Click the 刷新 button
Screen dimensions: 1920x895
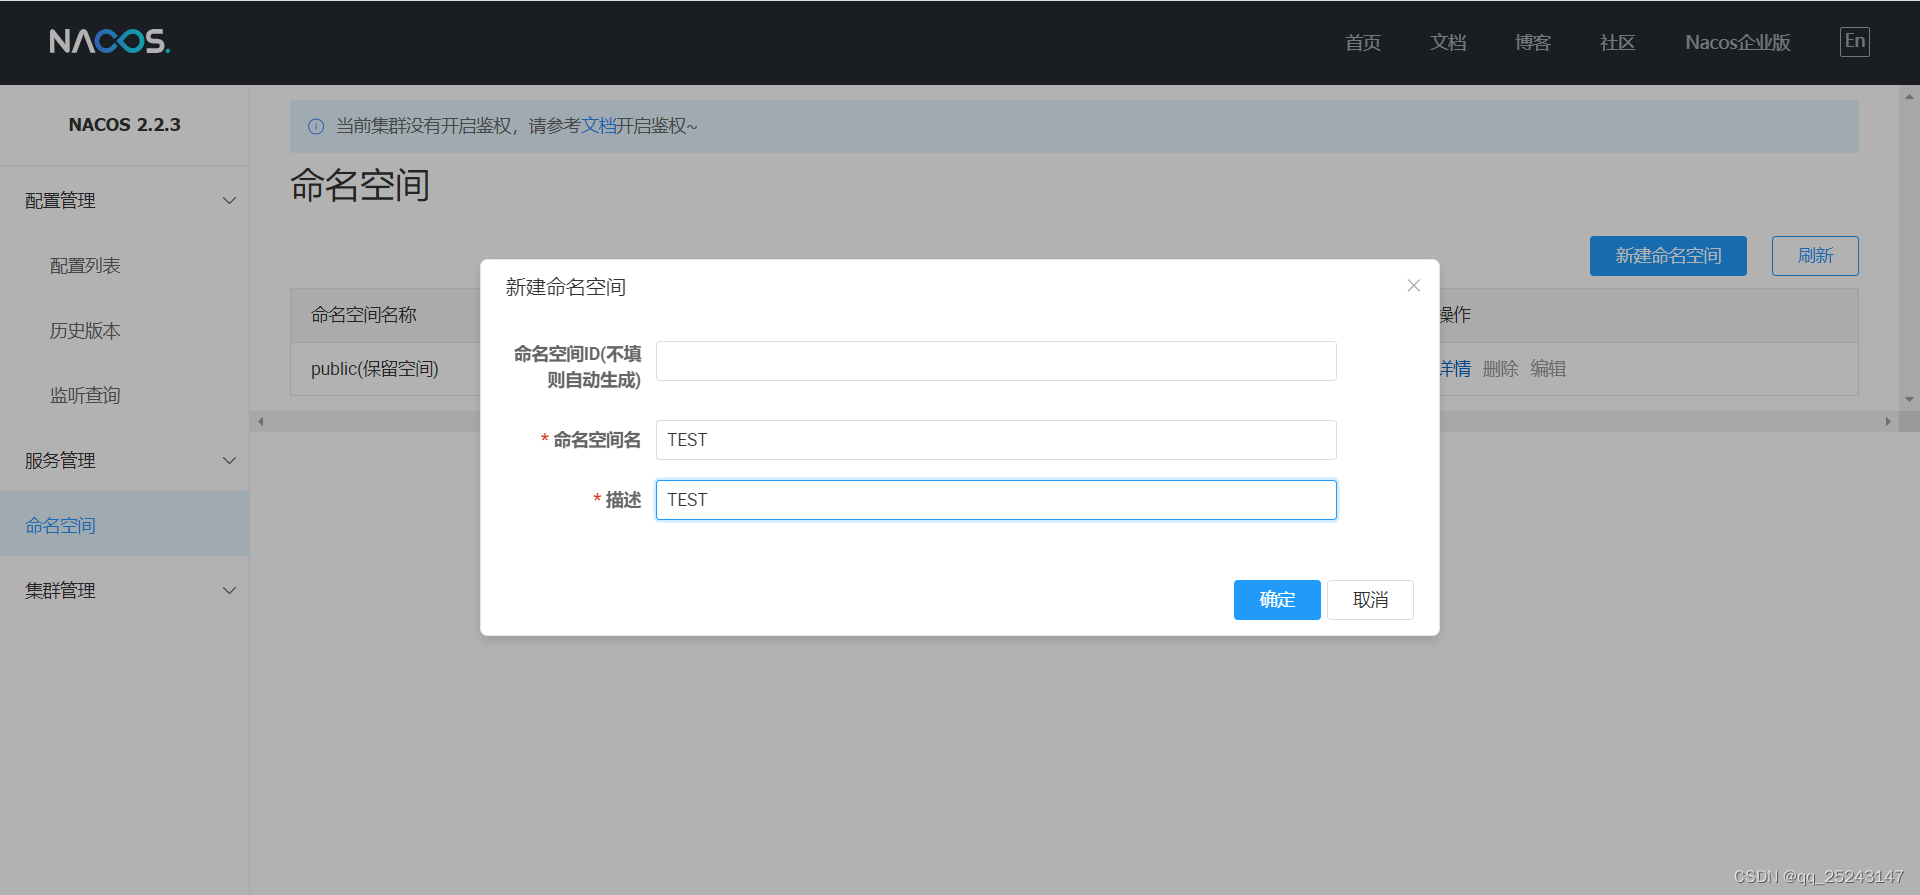(x=1815, y=256)
